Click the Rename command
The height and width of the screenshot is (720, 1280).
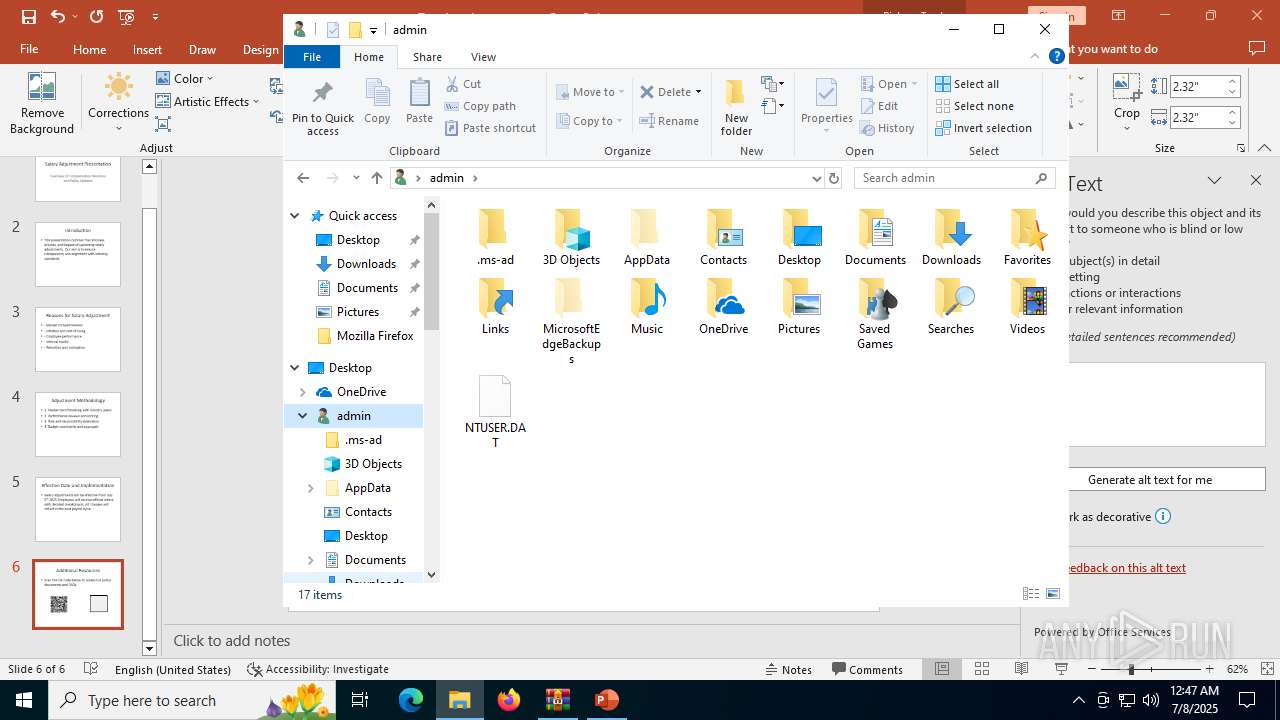click(x=670, y=121)
